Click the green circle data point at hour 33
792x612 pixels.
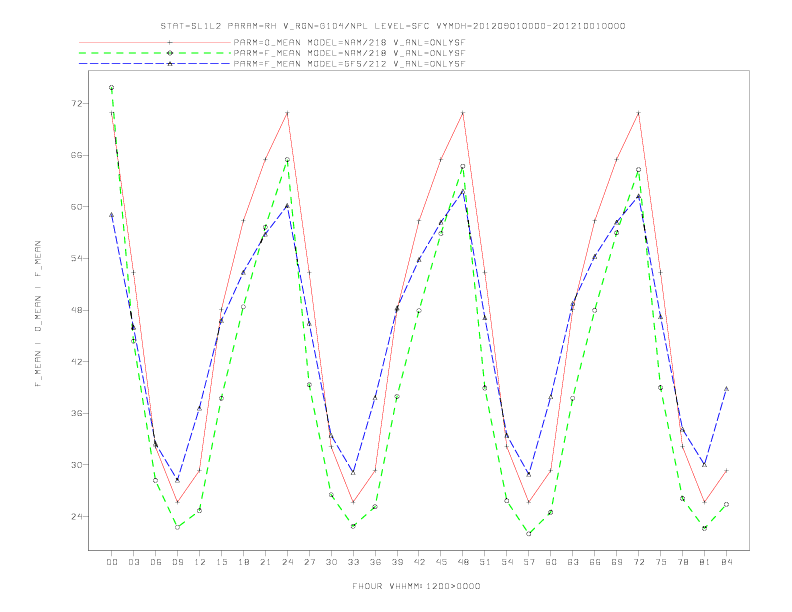click(x=353, y=526)
